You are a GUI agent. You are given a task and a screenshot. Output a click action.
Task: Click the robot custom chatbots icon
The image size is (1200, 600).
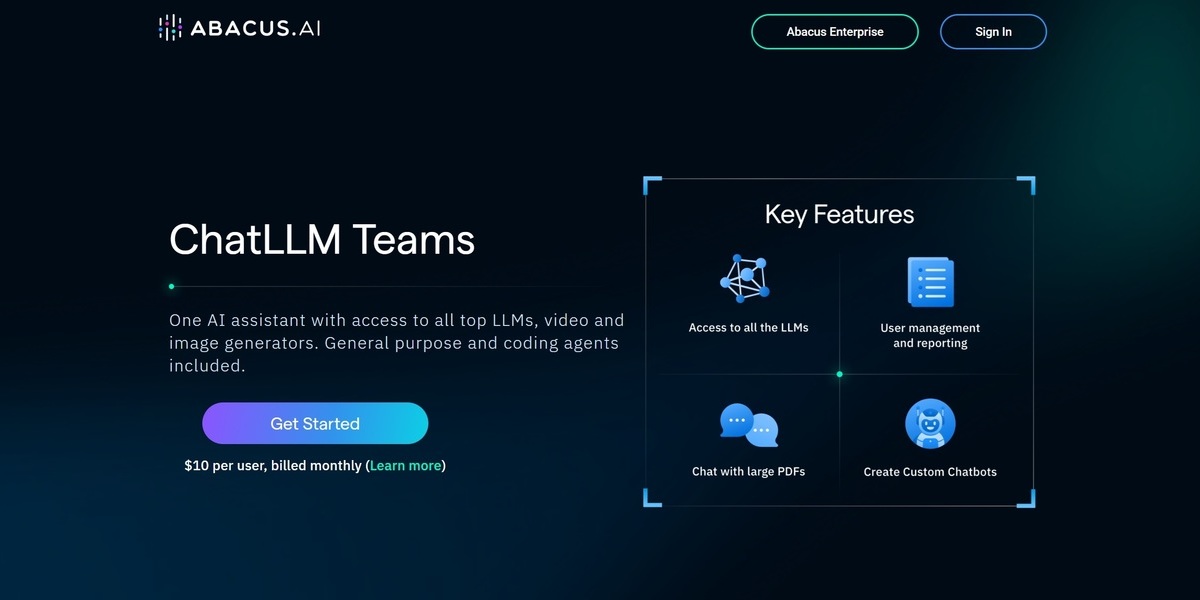tap(930, 424)
